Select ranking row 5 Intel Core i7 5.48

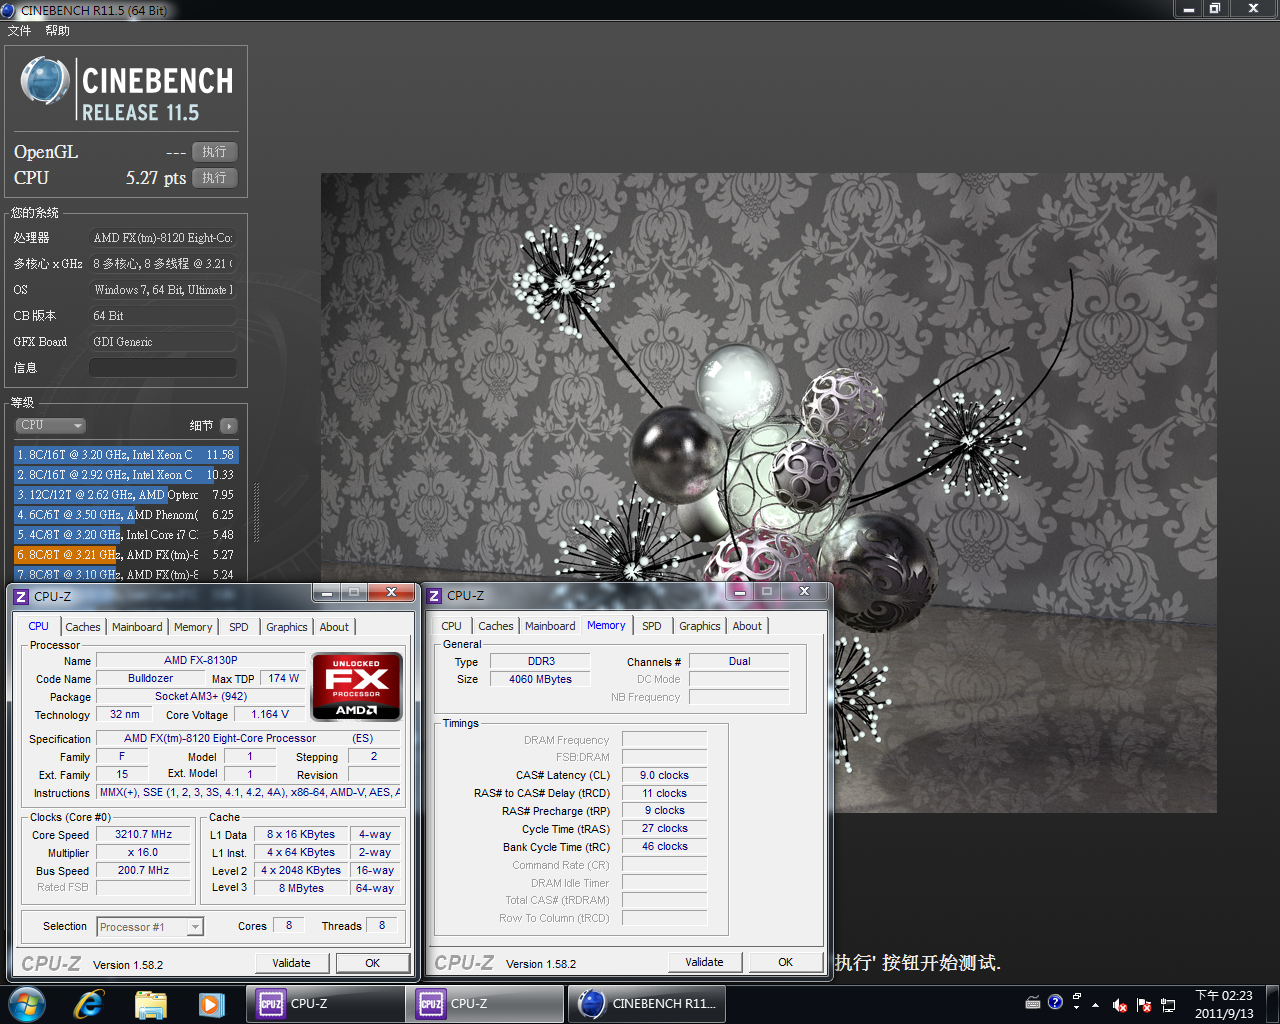tap(126, 535)
